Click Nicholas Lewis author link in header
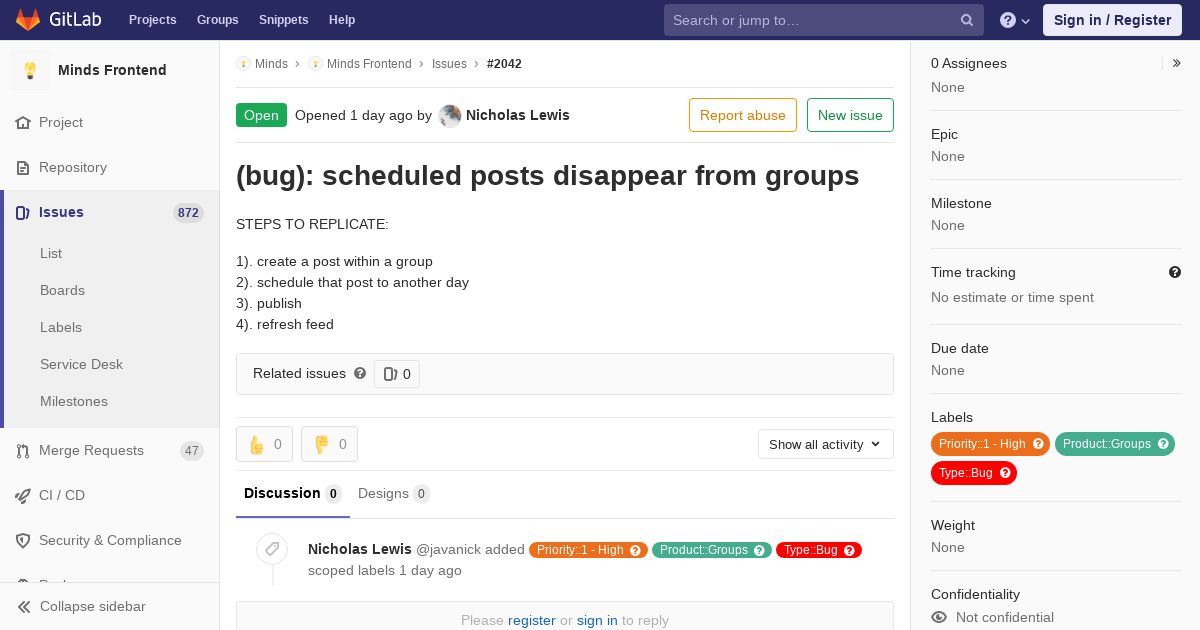This screenshot has width=1200, height=630. [x=518, y=115]
